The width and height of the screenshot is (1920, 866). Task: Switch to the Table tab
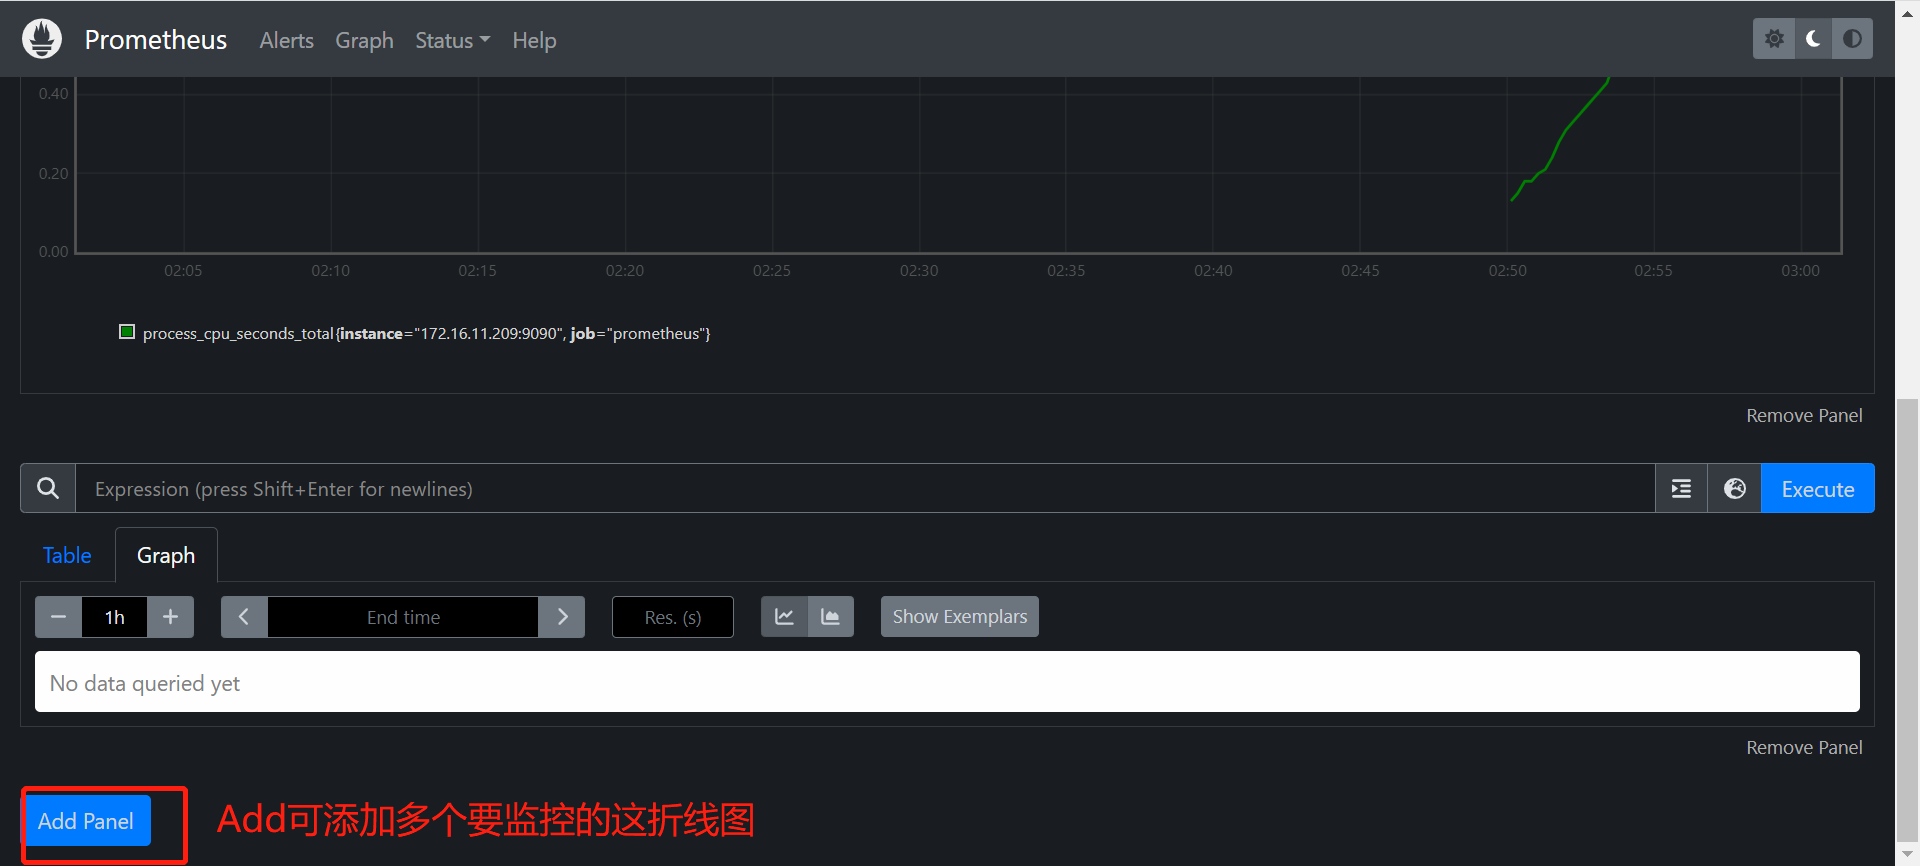(x=67, y=555)
